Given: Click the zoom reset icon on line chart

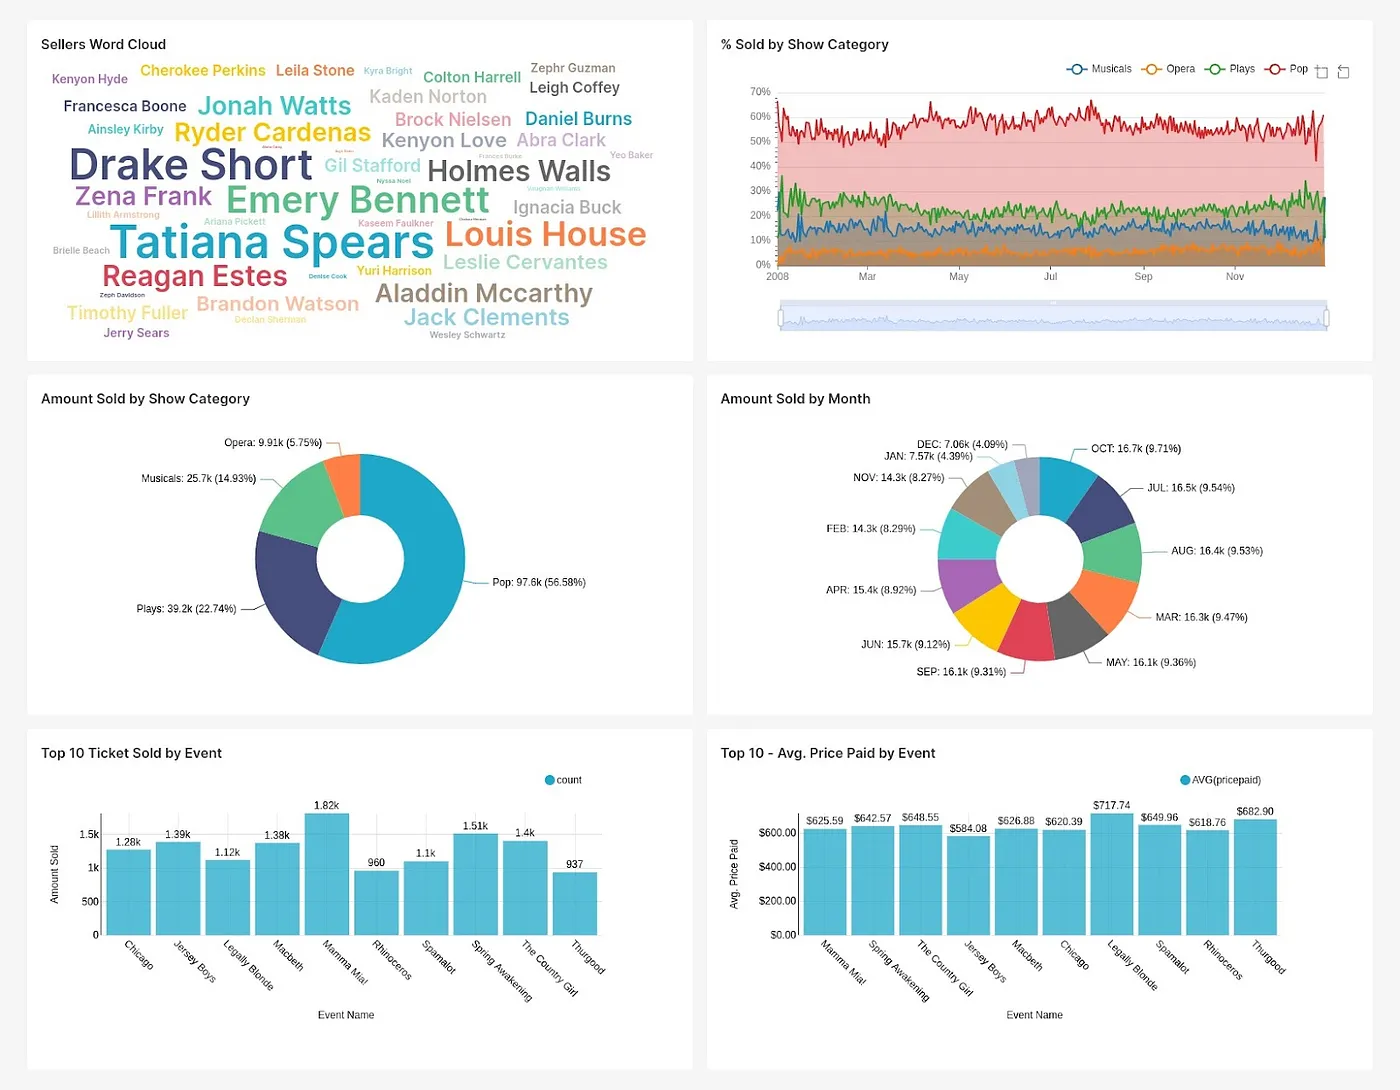Looking at the screenshot, I should 1343,71.
